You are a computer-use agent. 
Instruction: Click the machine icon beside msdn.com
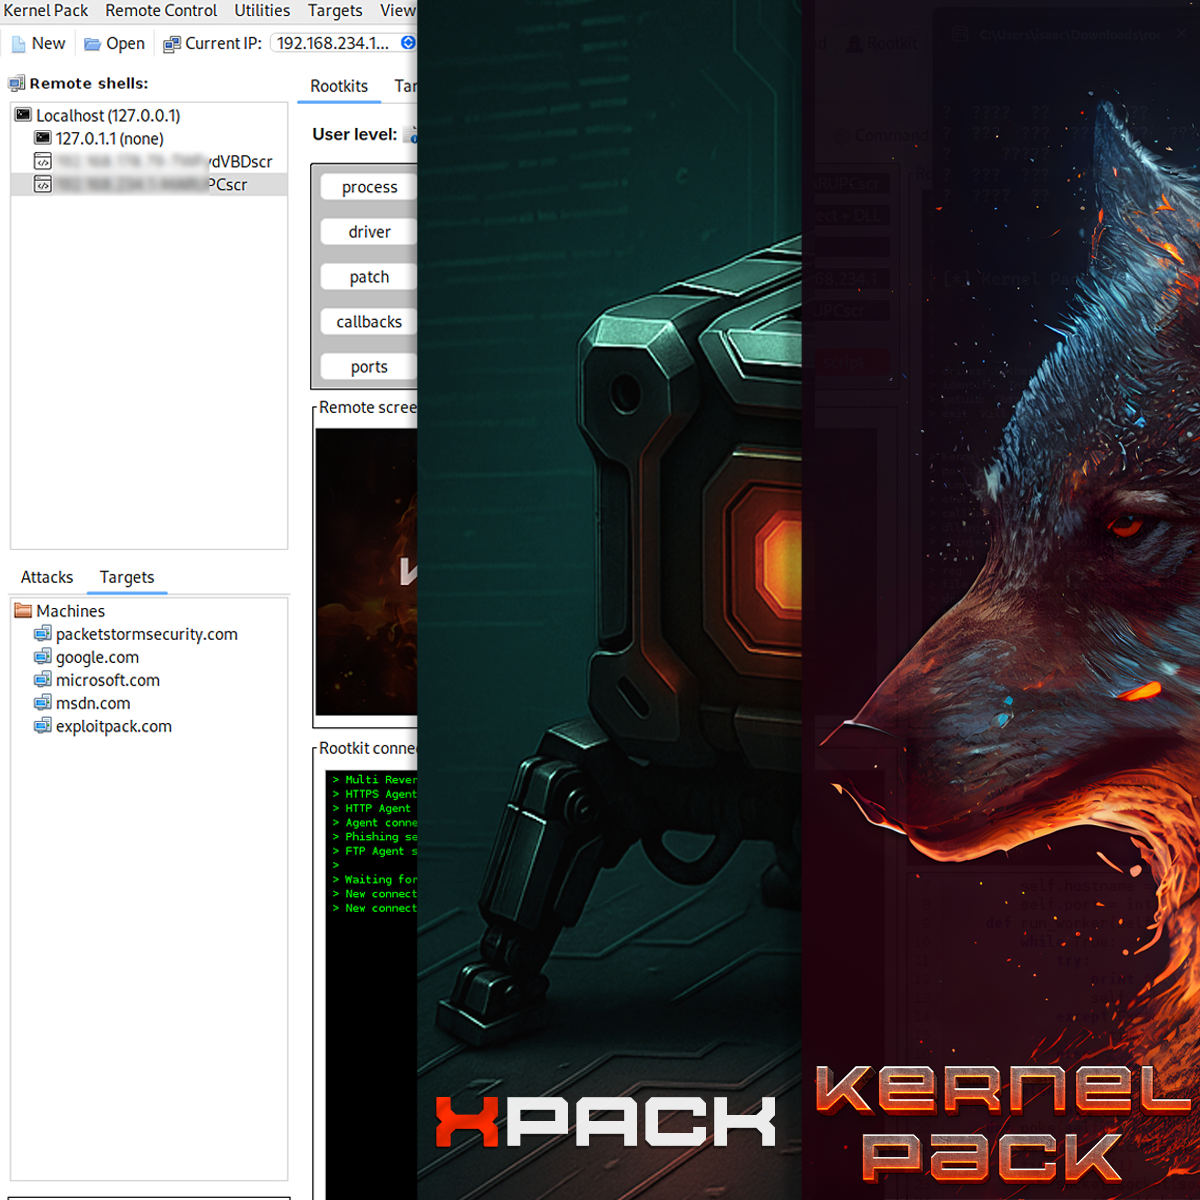pyautogui.click(x=43, y=702)
